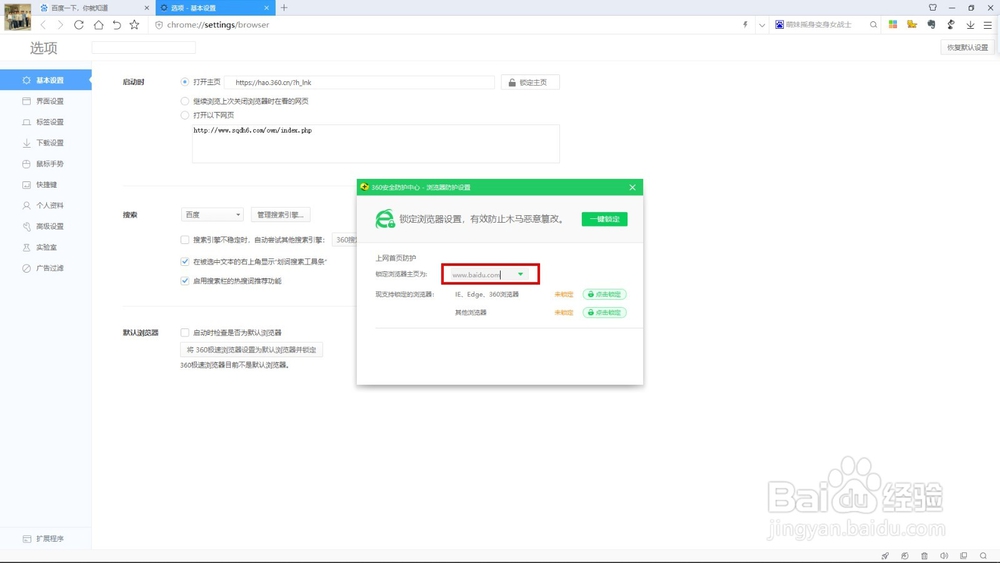The image size is (1000, 563).
Task: Click the speaker sound icon in status bar
Action: point(944,556)
